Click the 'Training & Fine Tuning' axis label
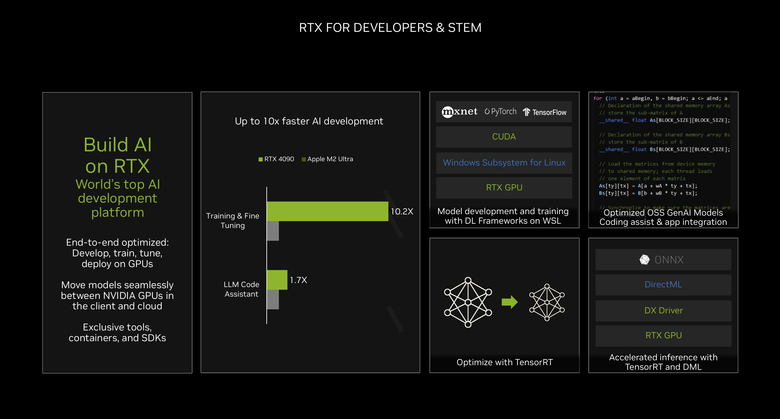 [233, 220]
